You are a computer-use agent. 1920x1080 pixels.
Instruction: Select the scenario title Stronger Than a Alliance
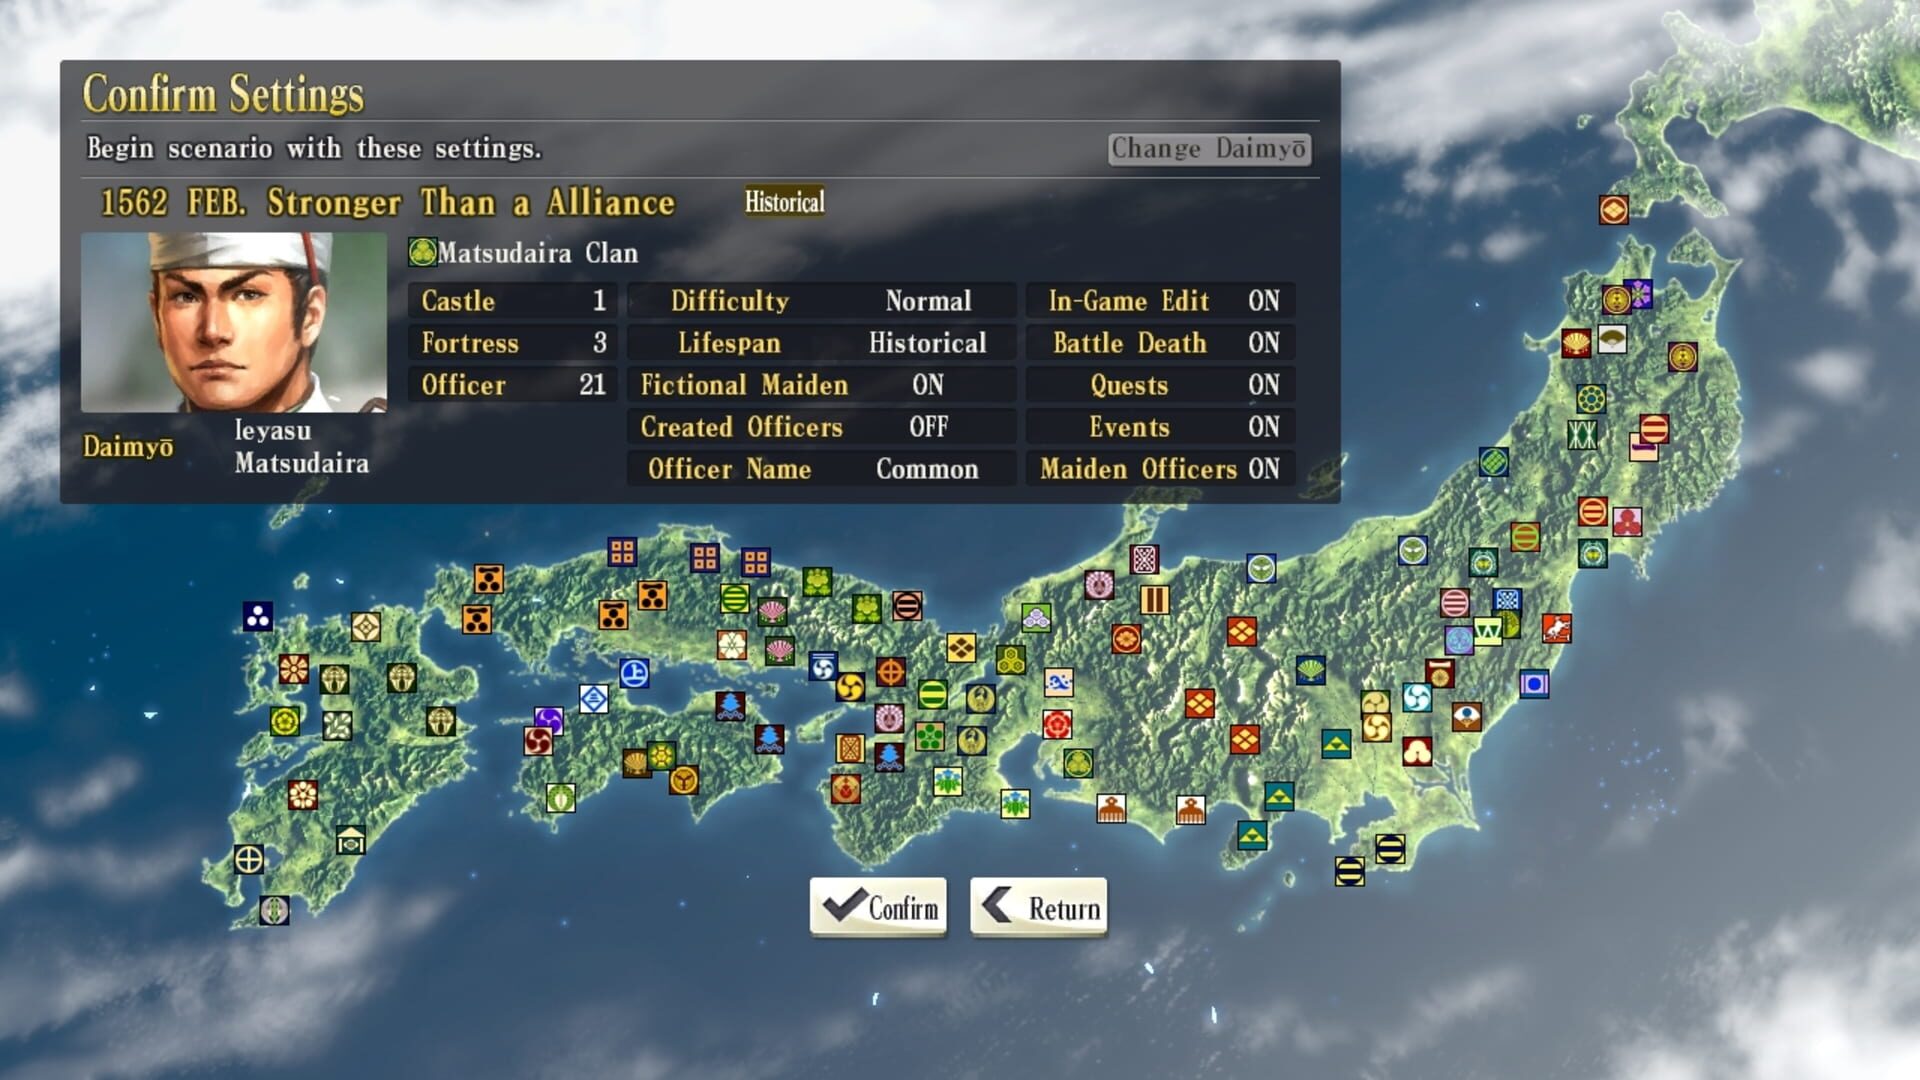[470, 203]
